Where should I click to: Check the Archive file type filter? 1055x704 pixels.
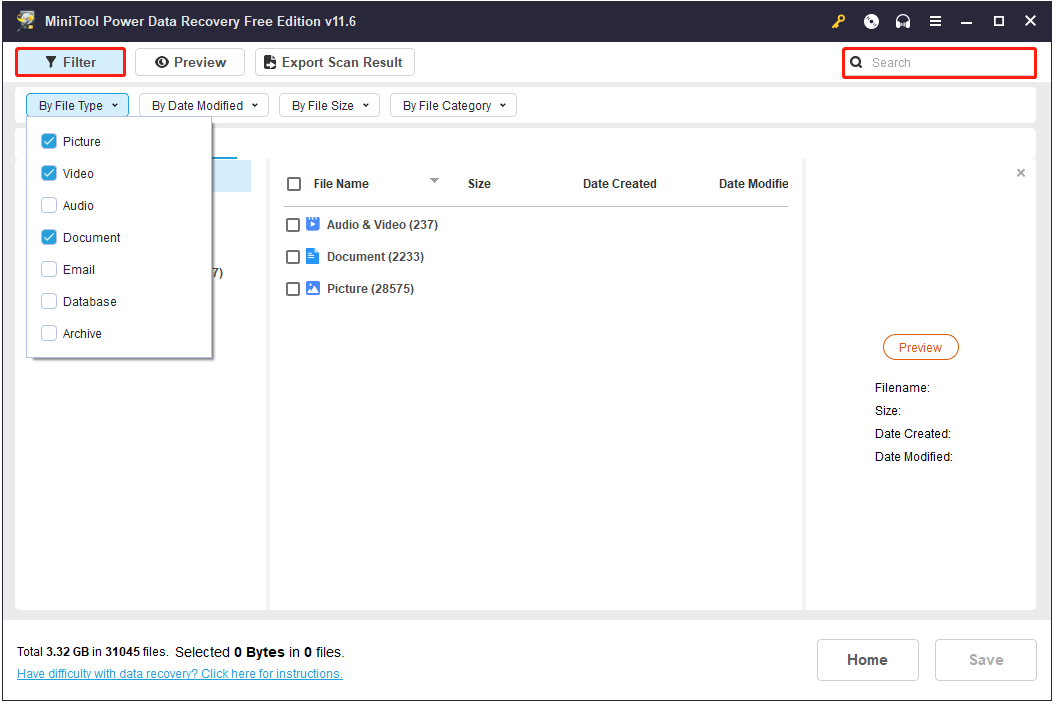[x=49, y=333]
